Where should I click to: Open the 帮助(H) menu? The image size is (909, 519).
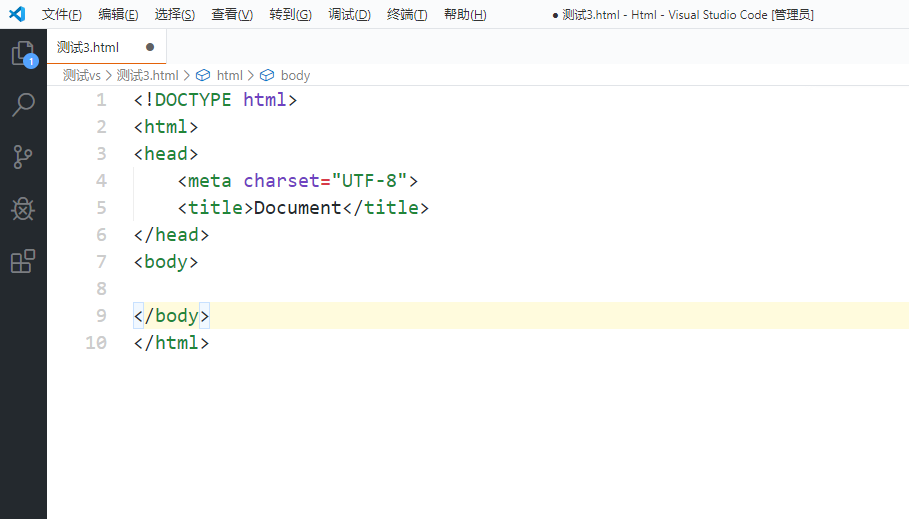tap(465, 14)
